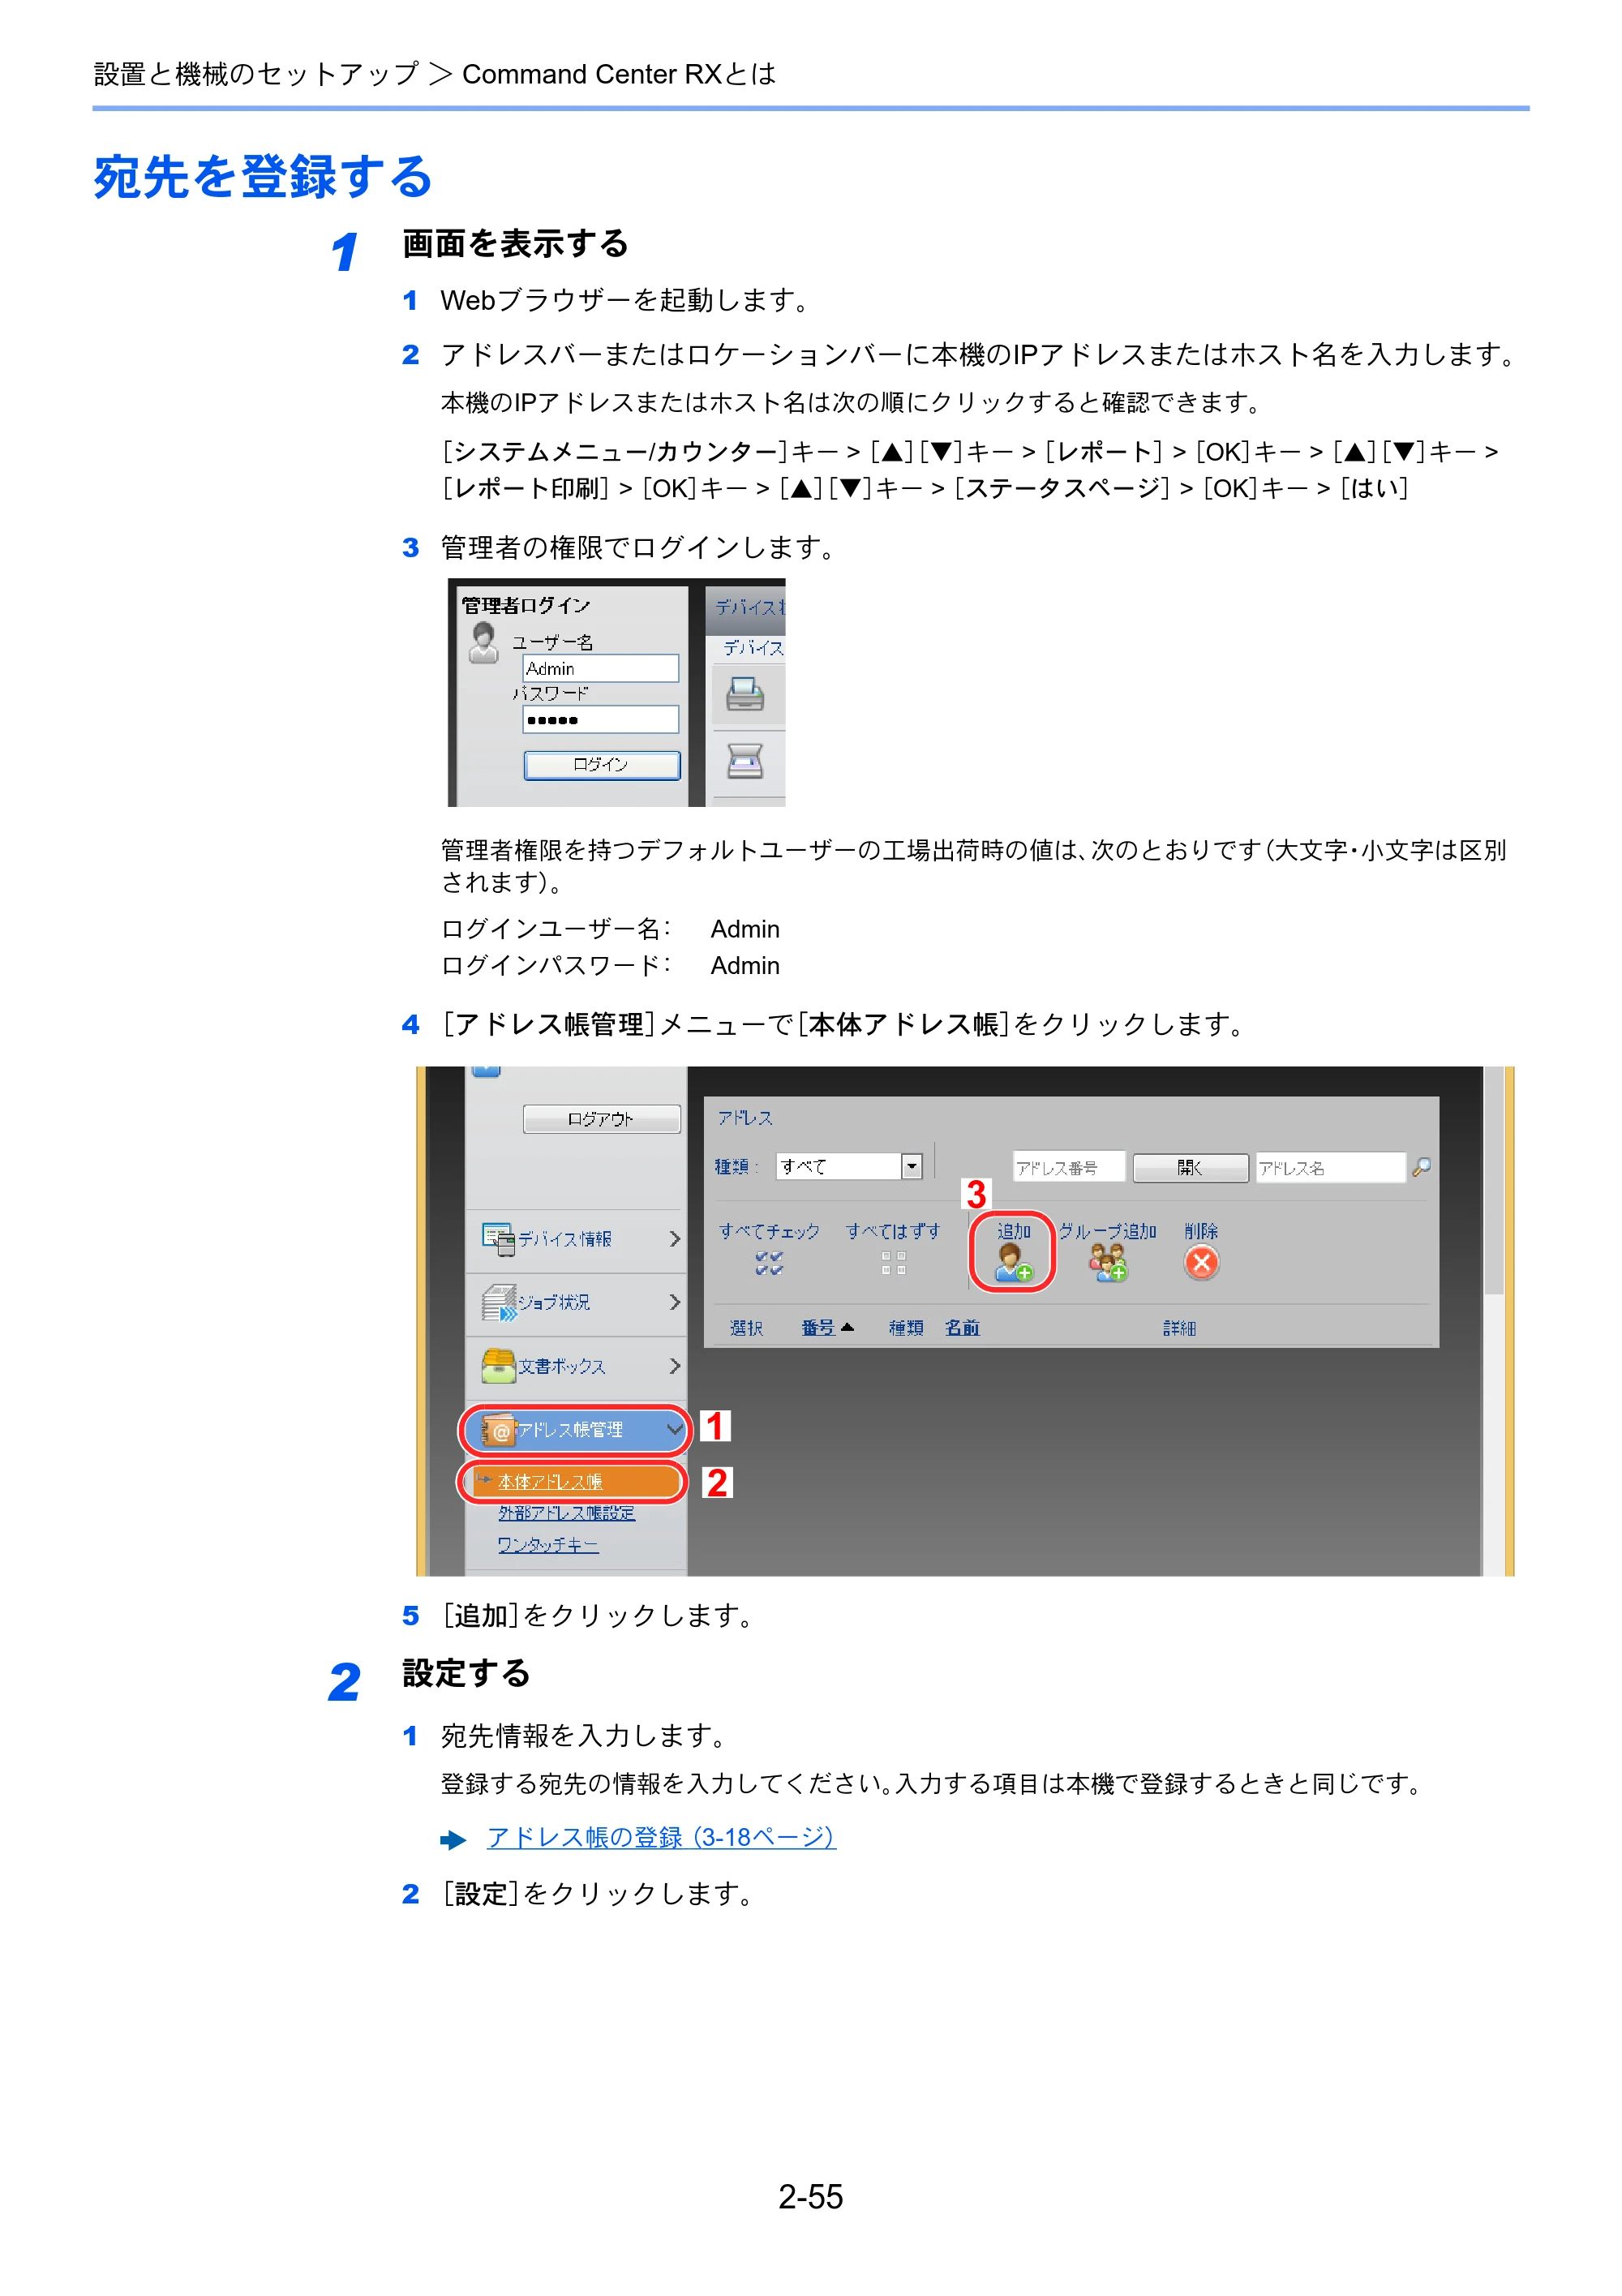Click the 選択 column header
Screen dimensions: 1622x2296
click(x=746, y=1328)
